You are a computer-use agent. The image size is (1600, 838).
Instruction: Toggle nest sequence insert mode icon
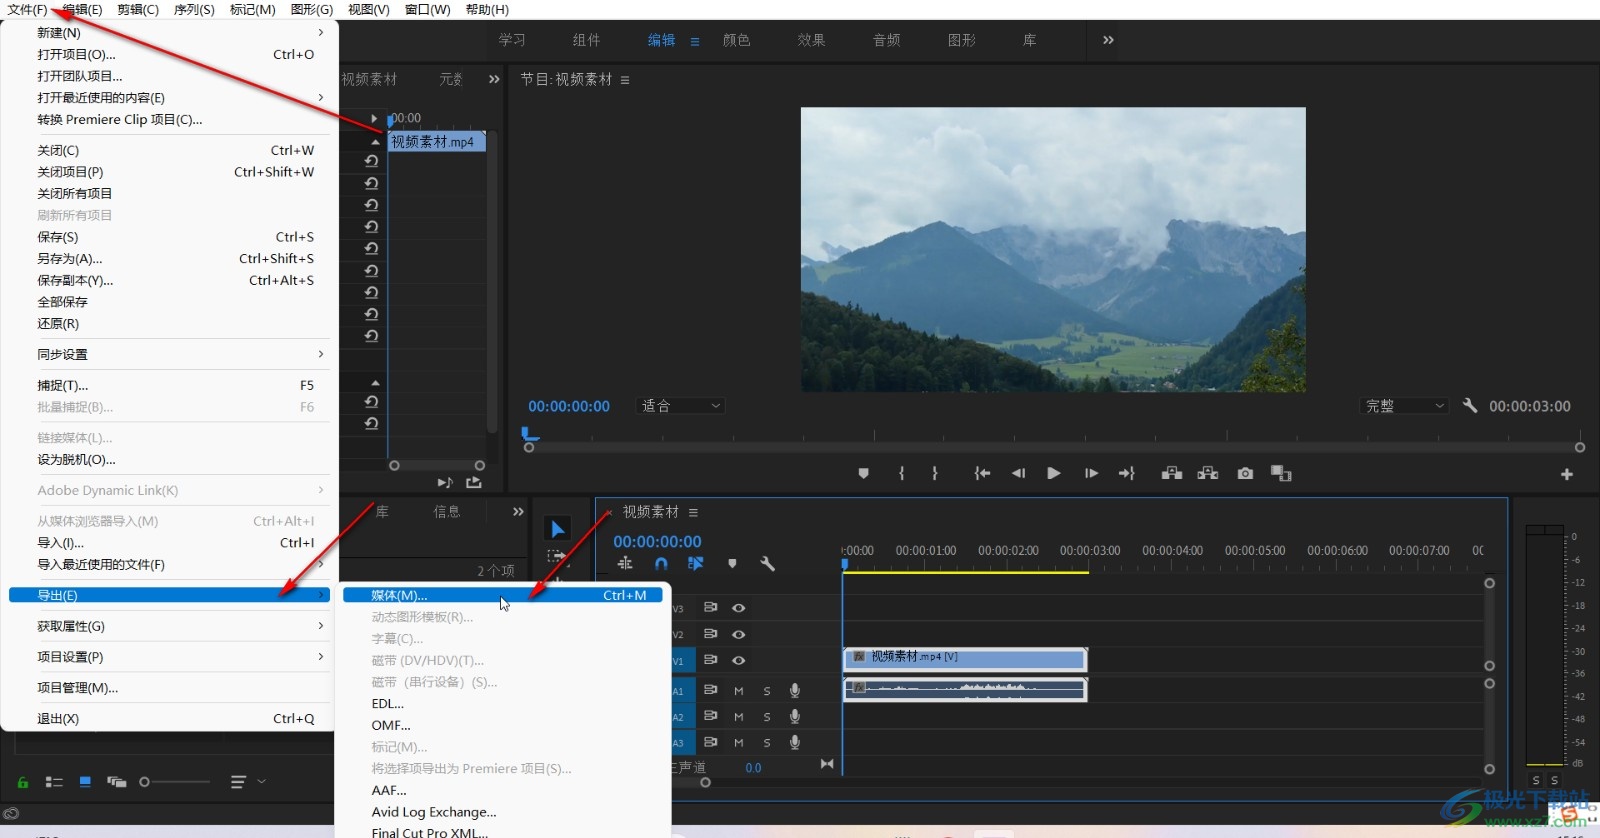[x=625, y=564]
